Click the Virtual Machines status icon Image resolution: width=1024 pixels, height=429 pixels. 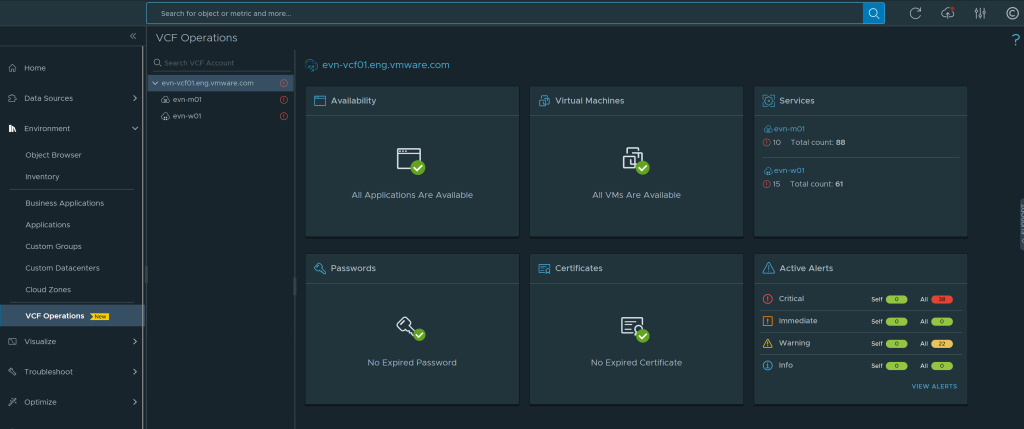(635, 160)
